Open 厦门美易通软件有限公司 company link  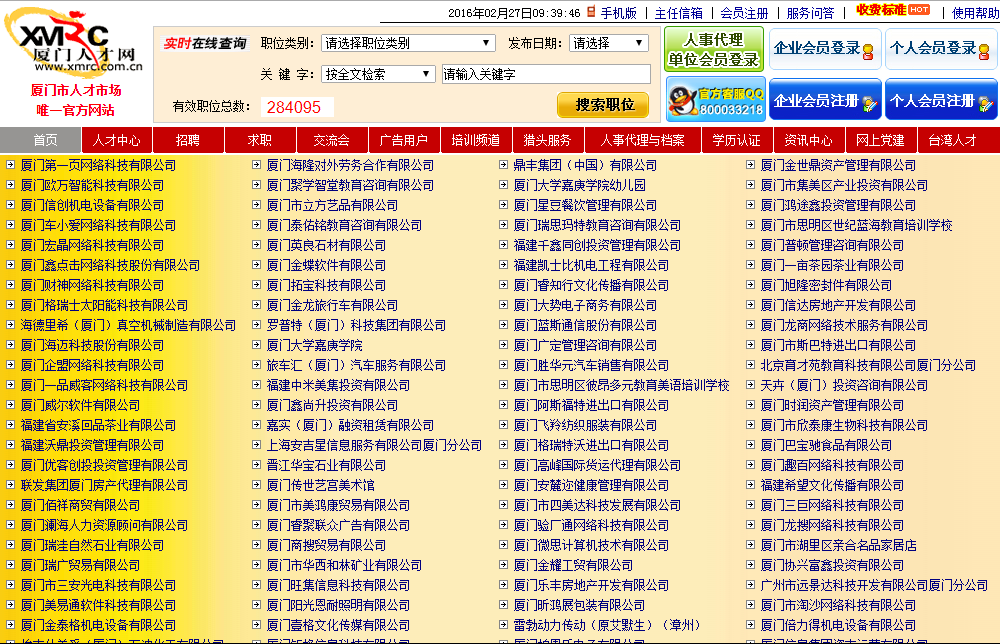98,605
